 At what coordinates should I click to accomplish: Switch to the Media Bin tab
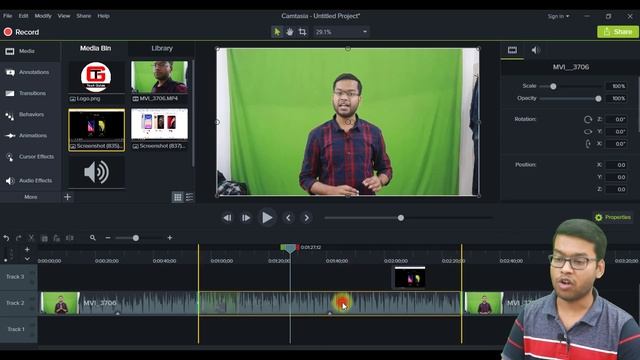point(96,48)
